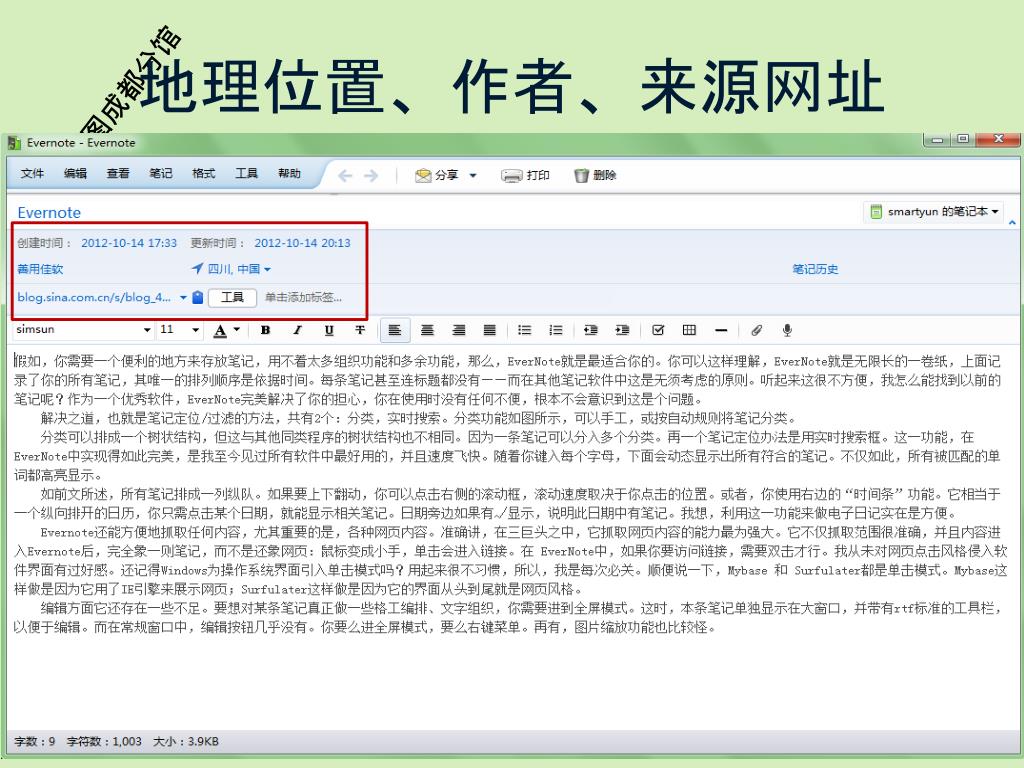The width and height of the screenshot is (1024, 768).
Task: Decrease the indent
Action: pos(591,330)
